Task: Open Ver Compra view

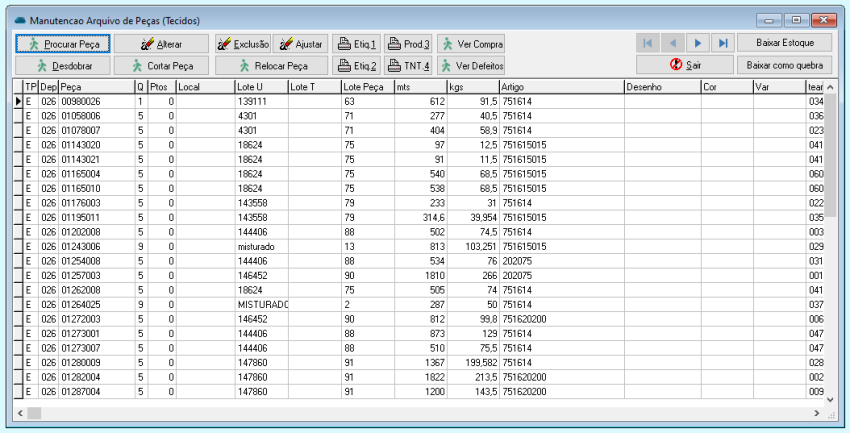Action: (471, 44)
